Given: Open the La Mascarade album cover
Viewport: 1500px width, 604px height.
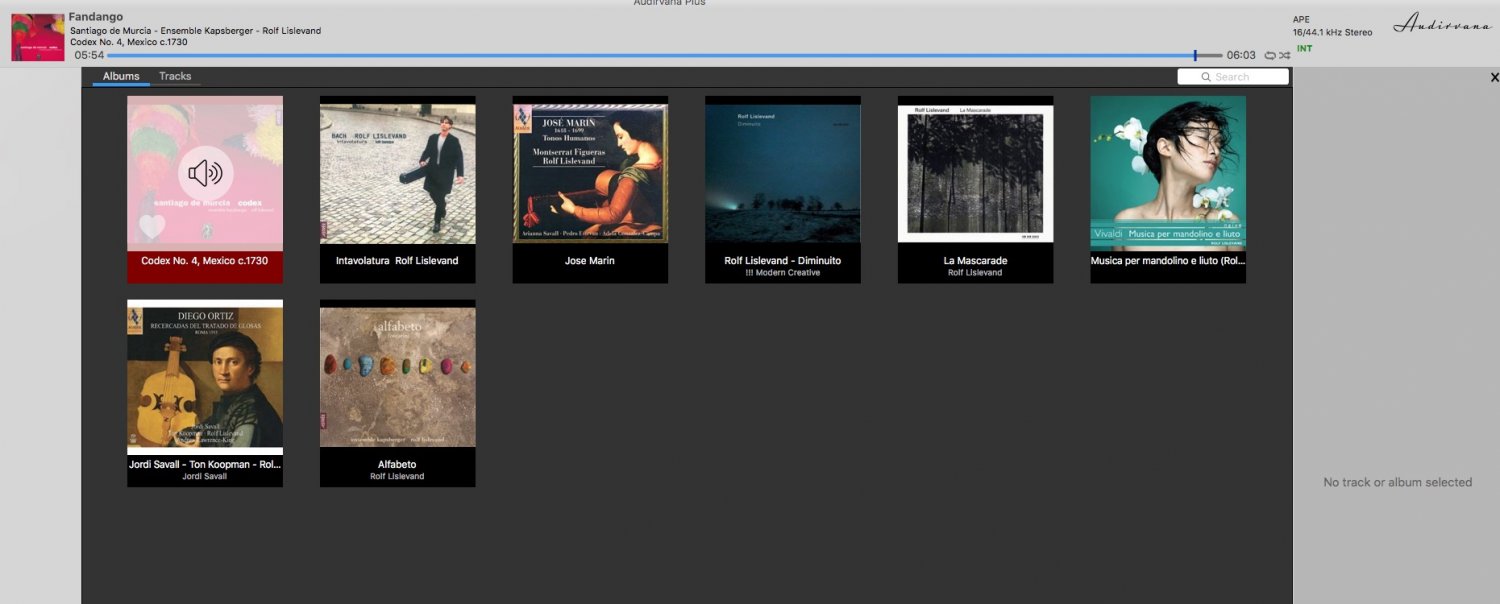Looking at the screenshot, I should (x=976, y=173).
